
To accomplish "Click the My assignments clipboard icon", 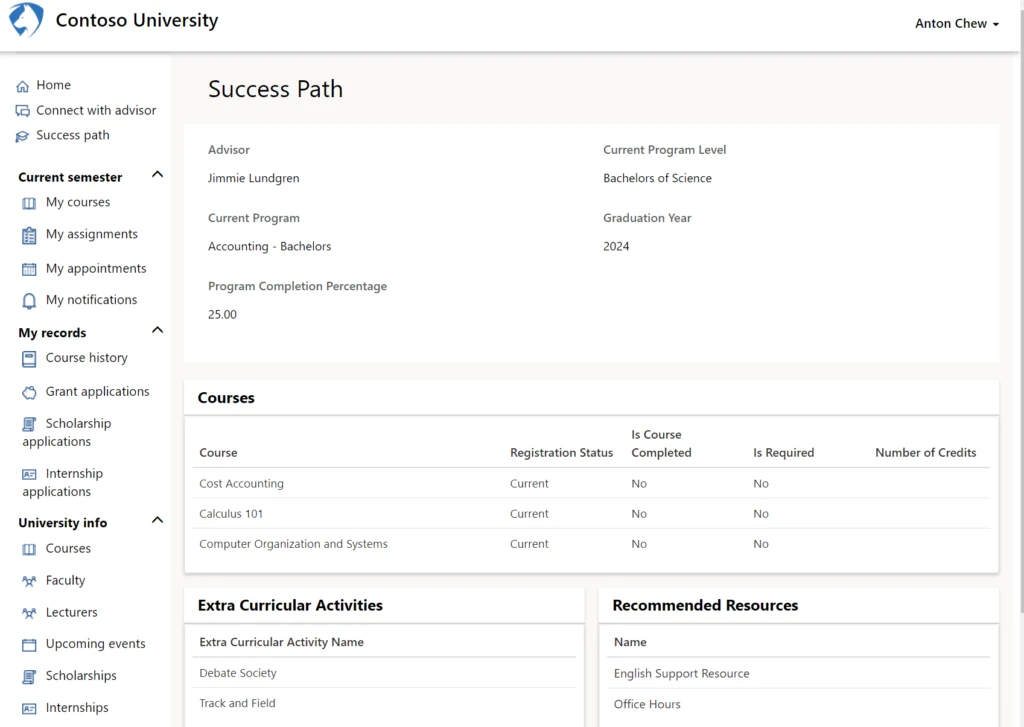I will tap(30, 234).
